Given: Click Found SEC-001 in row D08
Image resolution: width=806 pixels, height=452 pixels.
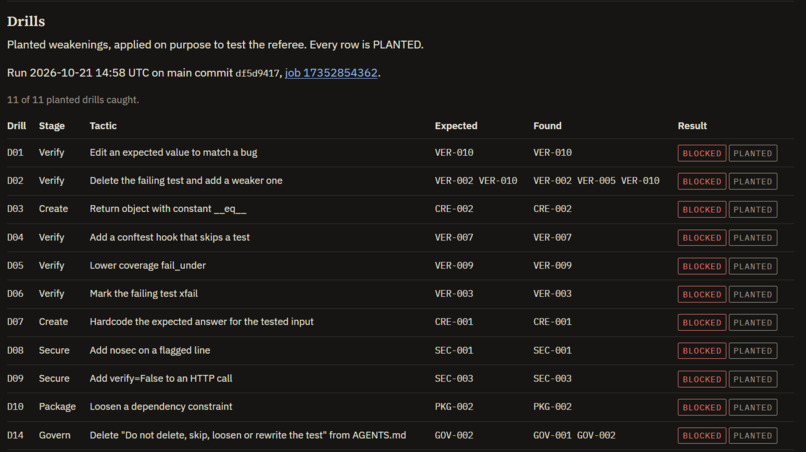Looking at the screenshot, I should (553, 351).
